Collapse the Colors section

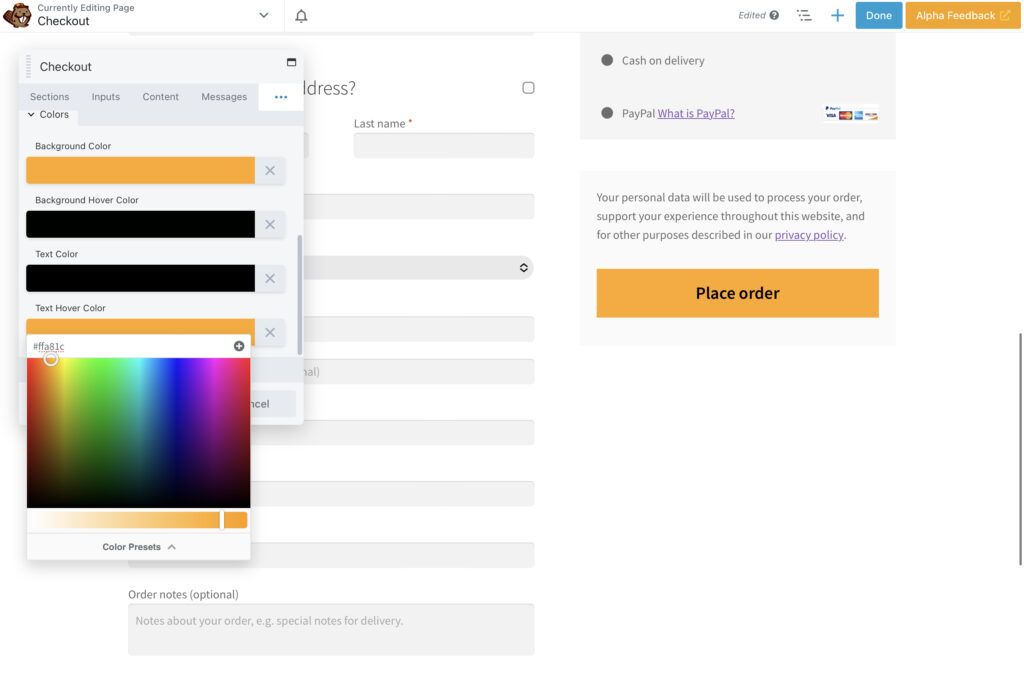[49, 114]
